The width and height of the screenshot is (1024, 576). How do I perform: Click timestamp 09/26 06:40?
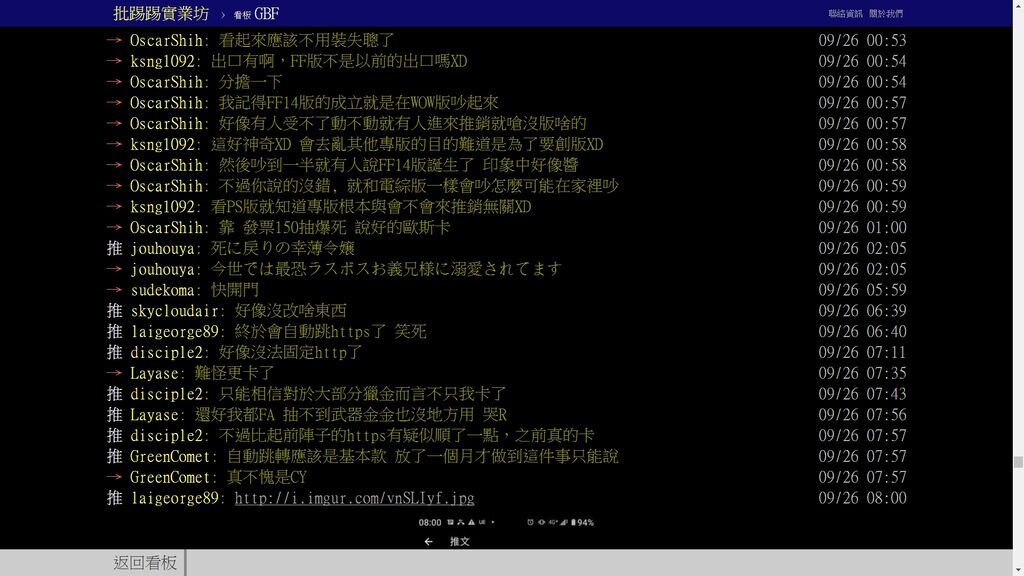pyautogui.click(x=862, y=332)
